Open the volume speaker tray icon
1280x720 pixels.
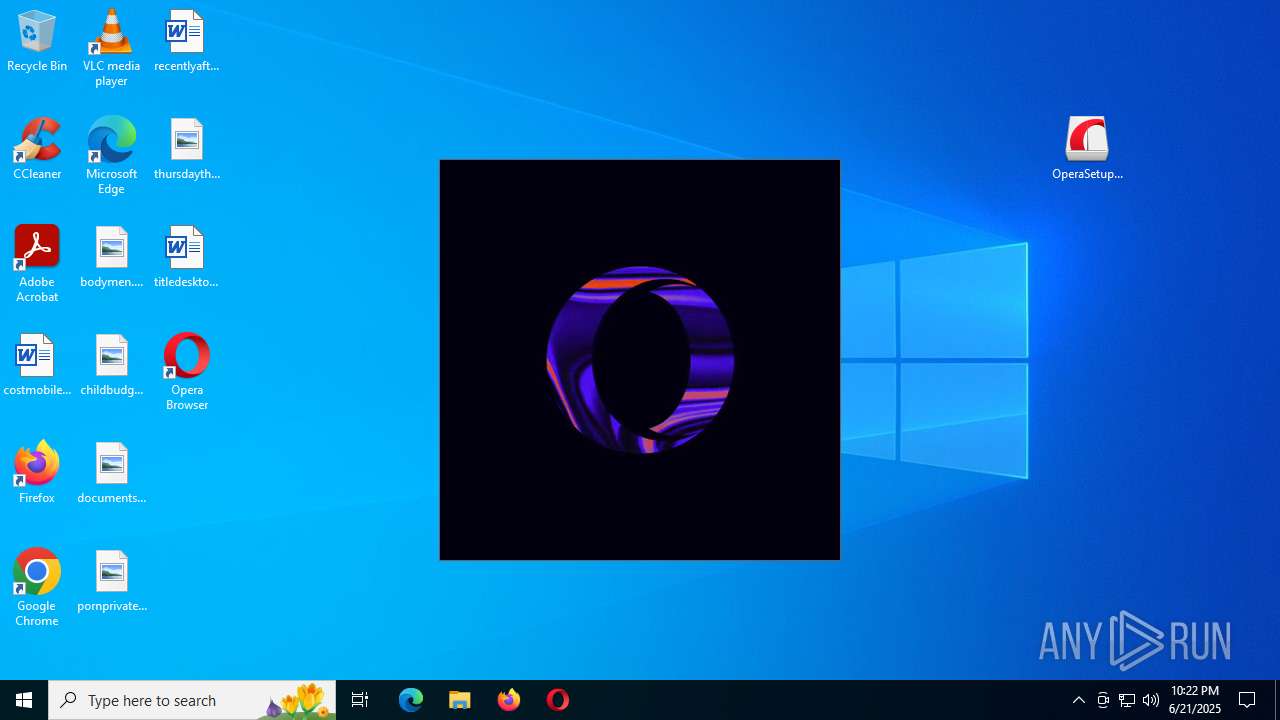point(1151,700)
